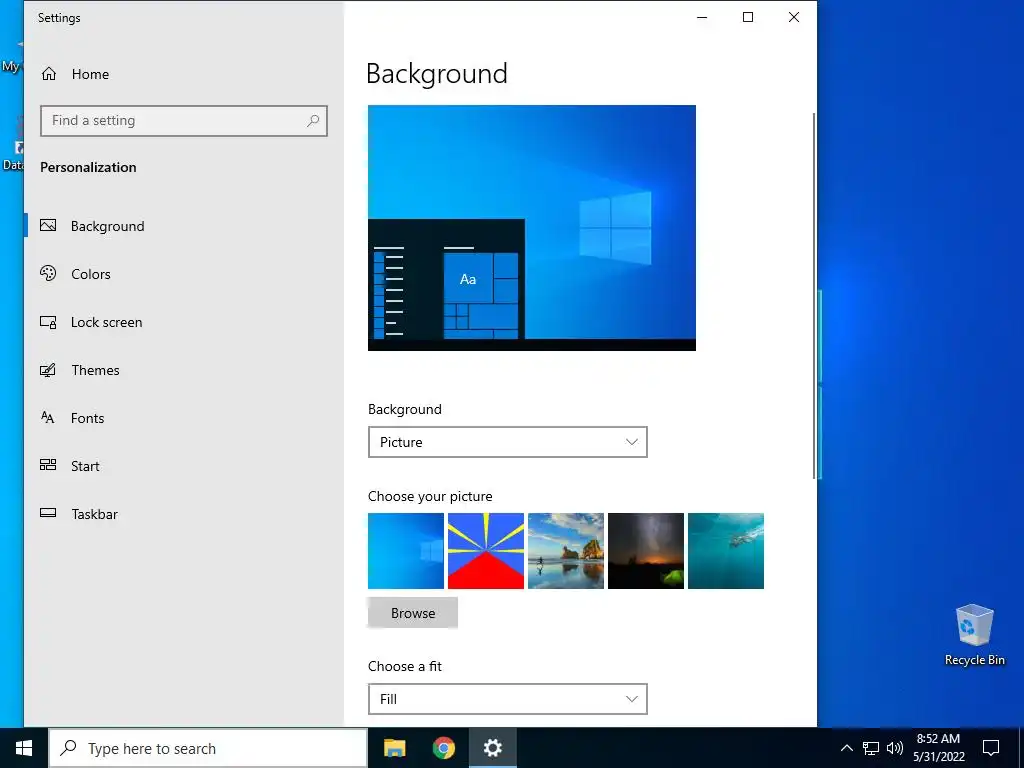Screen dimensions: 1024x768
Task: Select the night sky tent wallpaper thumbnail
Action: 646,551
